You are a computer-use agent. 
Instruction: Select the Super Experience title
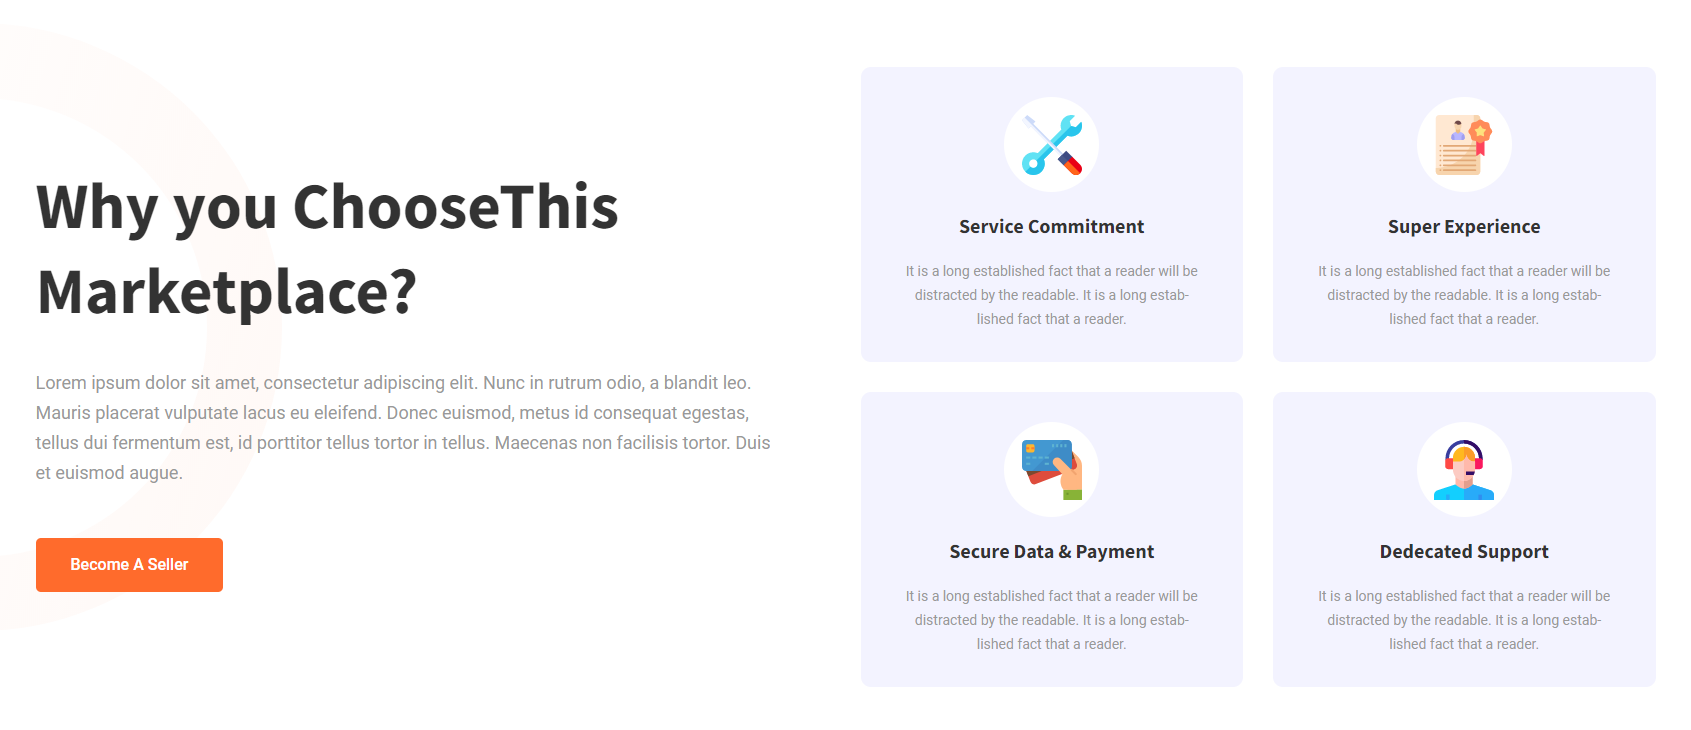pyautogui.click(x=1463, y=227)
